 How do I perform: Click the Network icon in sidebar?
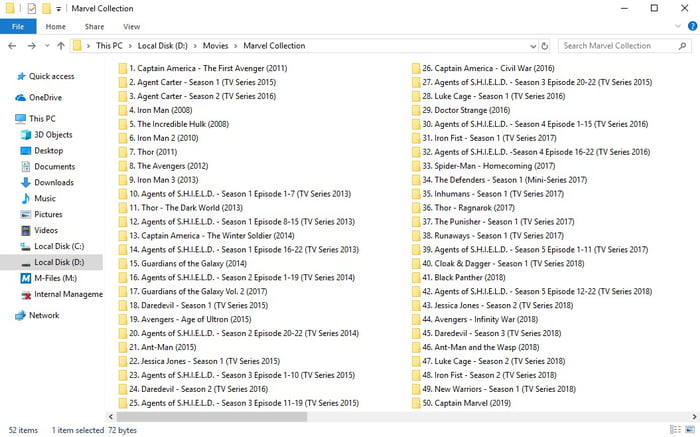(21, 316)
